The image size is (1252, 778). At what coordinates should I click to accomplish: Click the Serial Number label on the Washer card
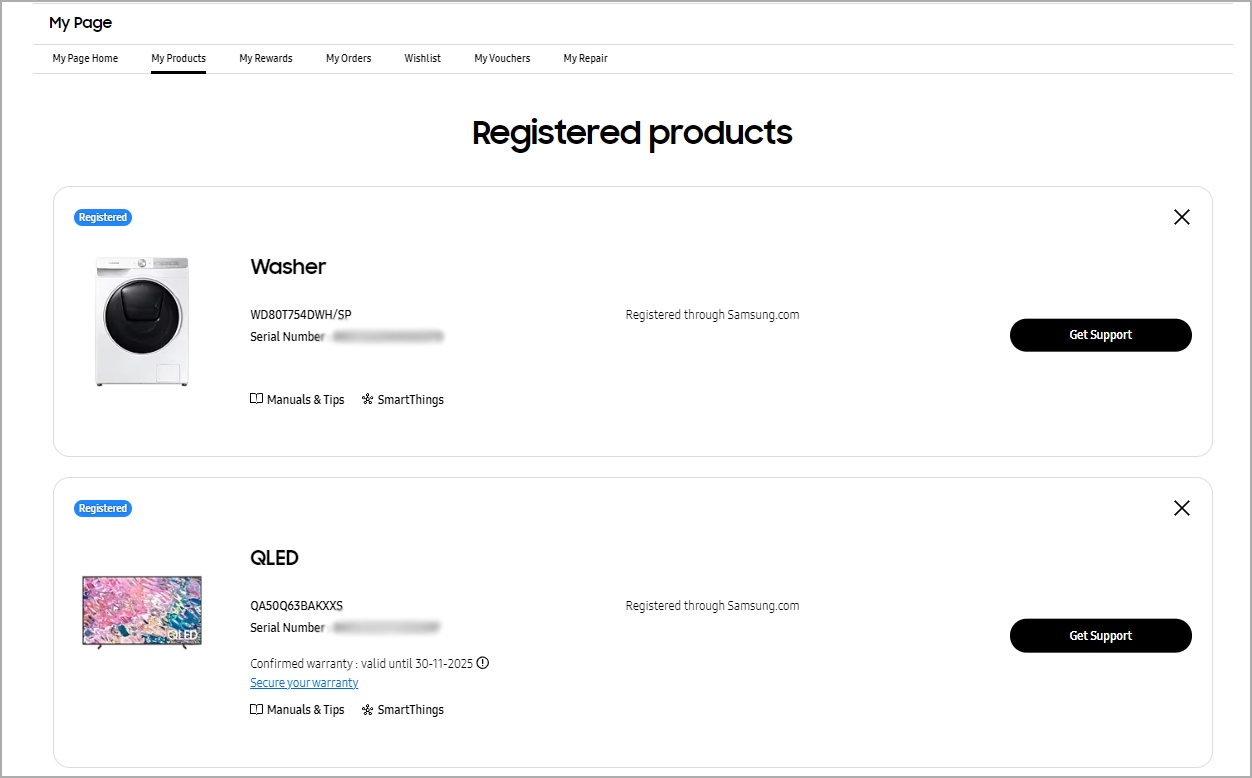(x=287, y=337)
